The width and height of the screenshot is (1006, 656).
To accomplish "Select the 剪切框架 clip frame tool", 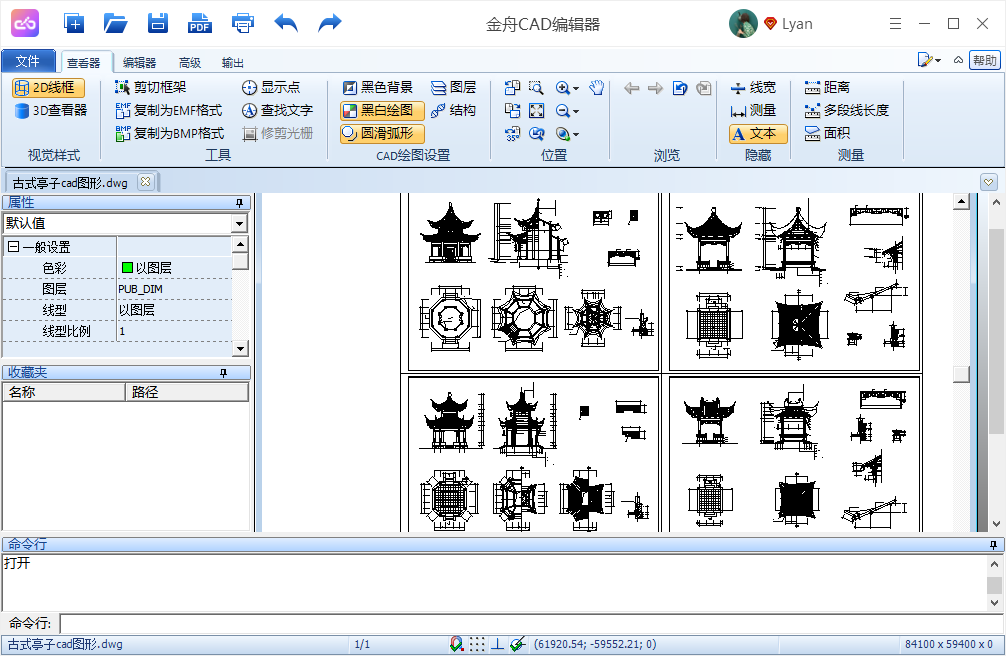I will tap(151, 88).
